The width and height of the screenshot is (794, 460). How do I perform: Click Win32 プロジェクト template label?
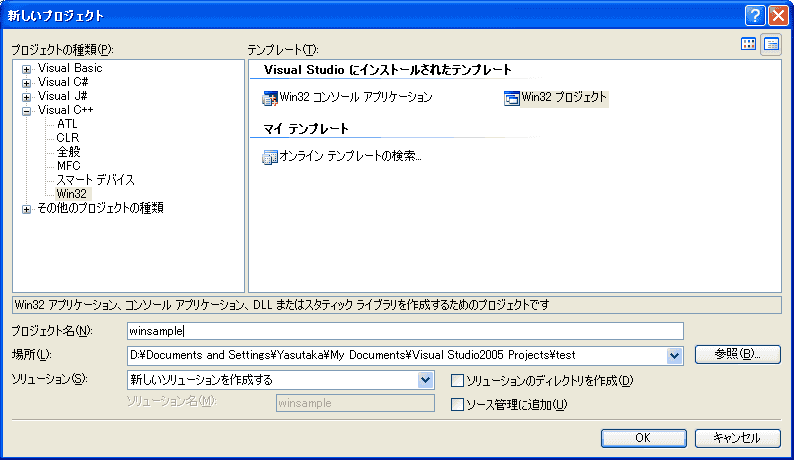point(564,97)
